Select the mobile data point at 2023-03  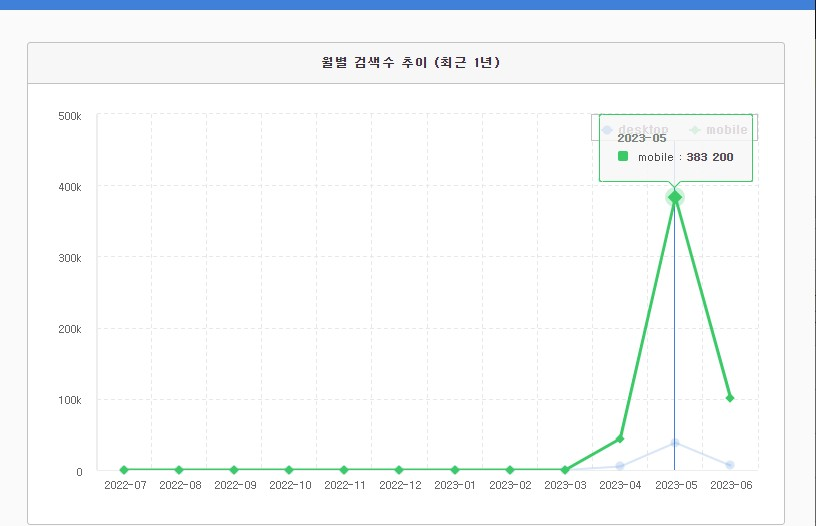pyautogui.click(x=565, y=469)
